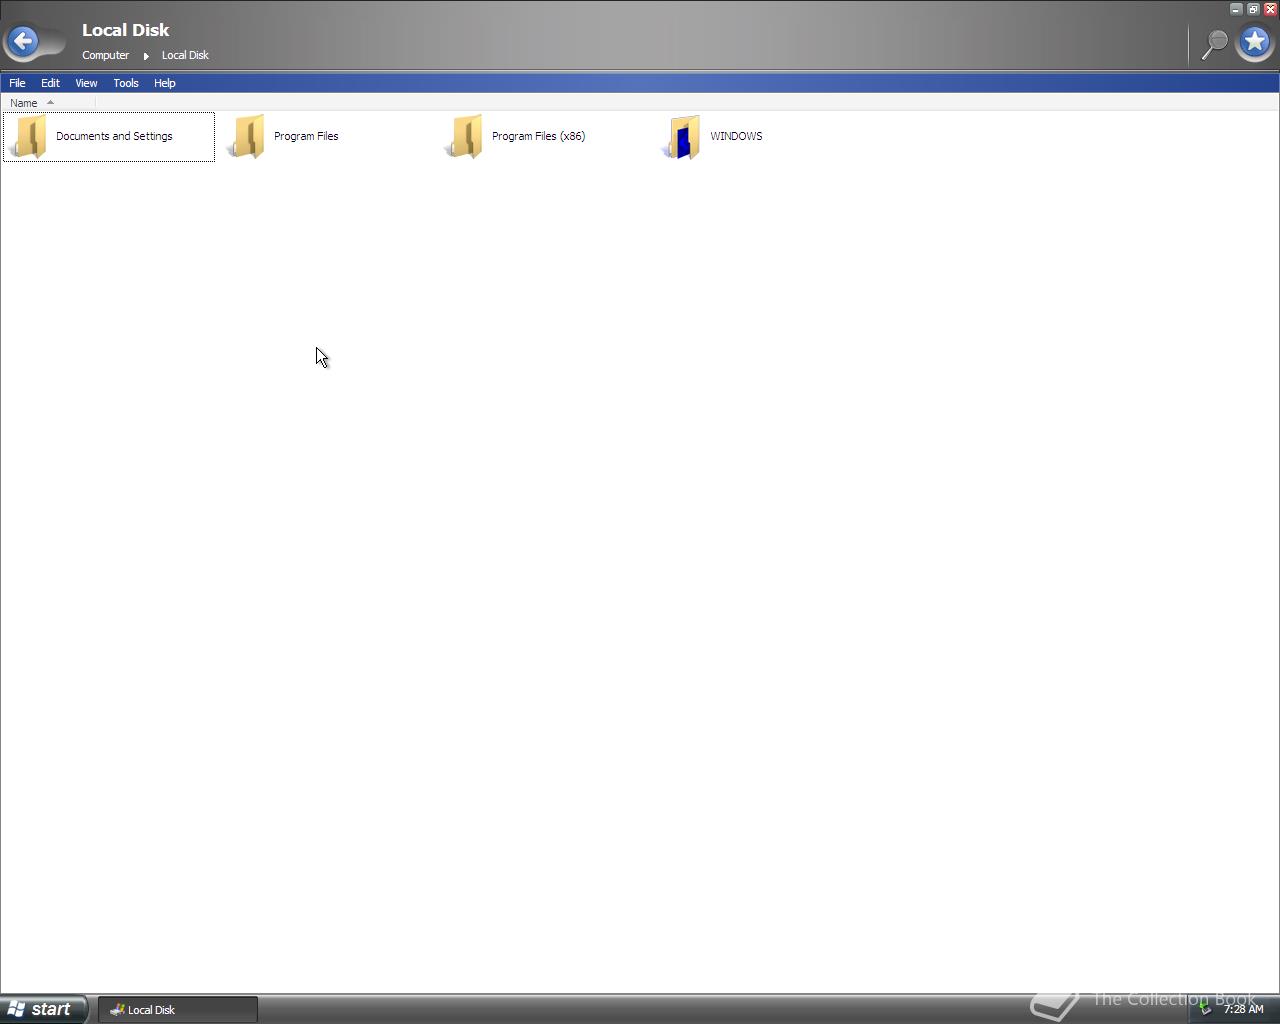Screen dimensions: 1280x1024
Task: Click the Program Files (x86) folder name
Action: click(x=538, y=136)
